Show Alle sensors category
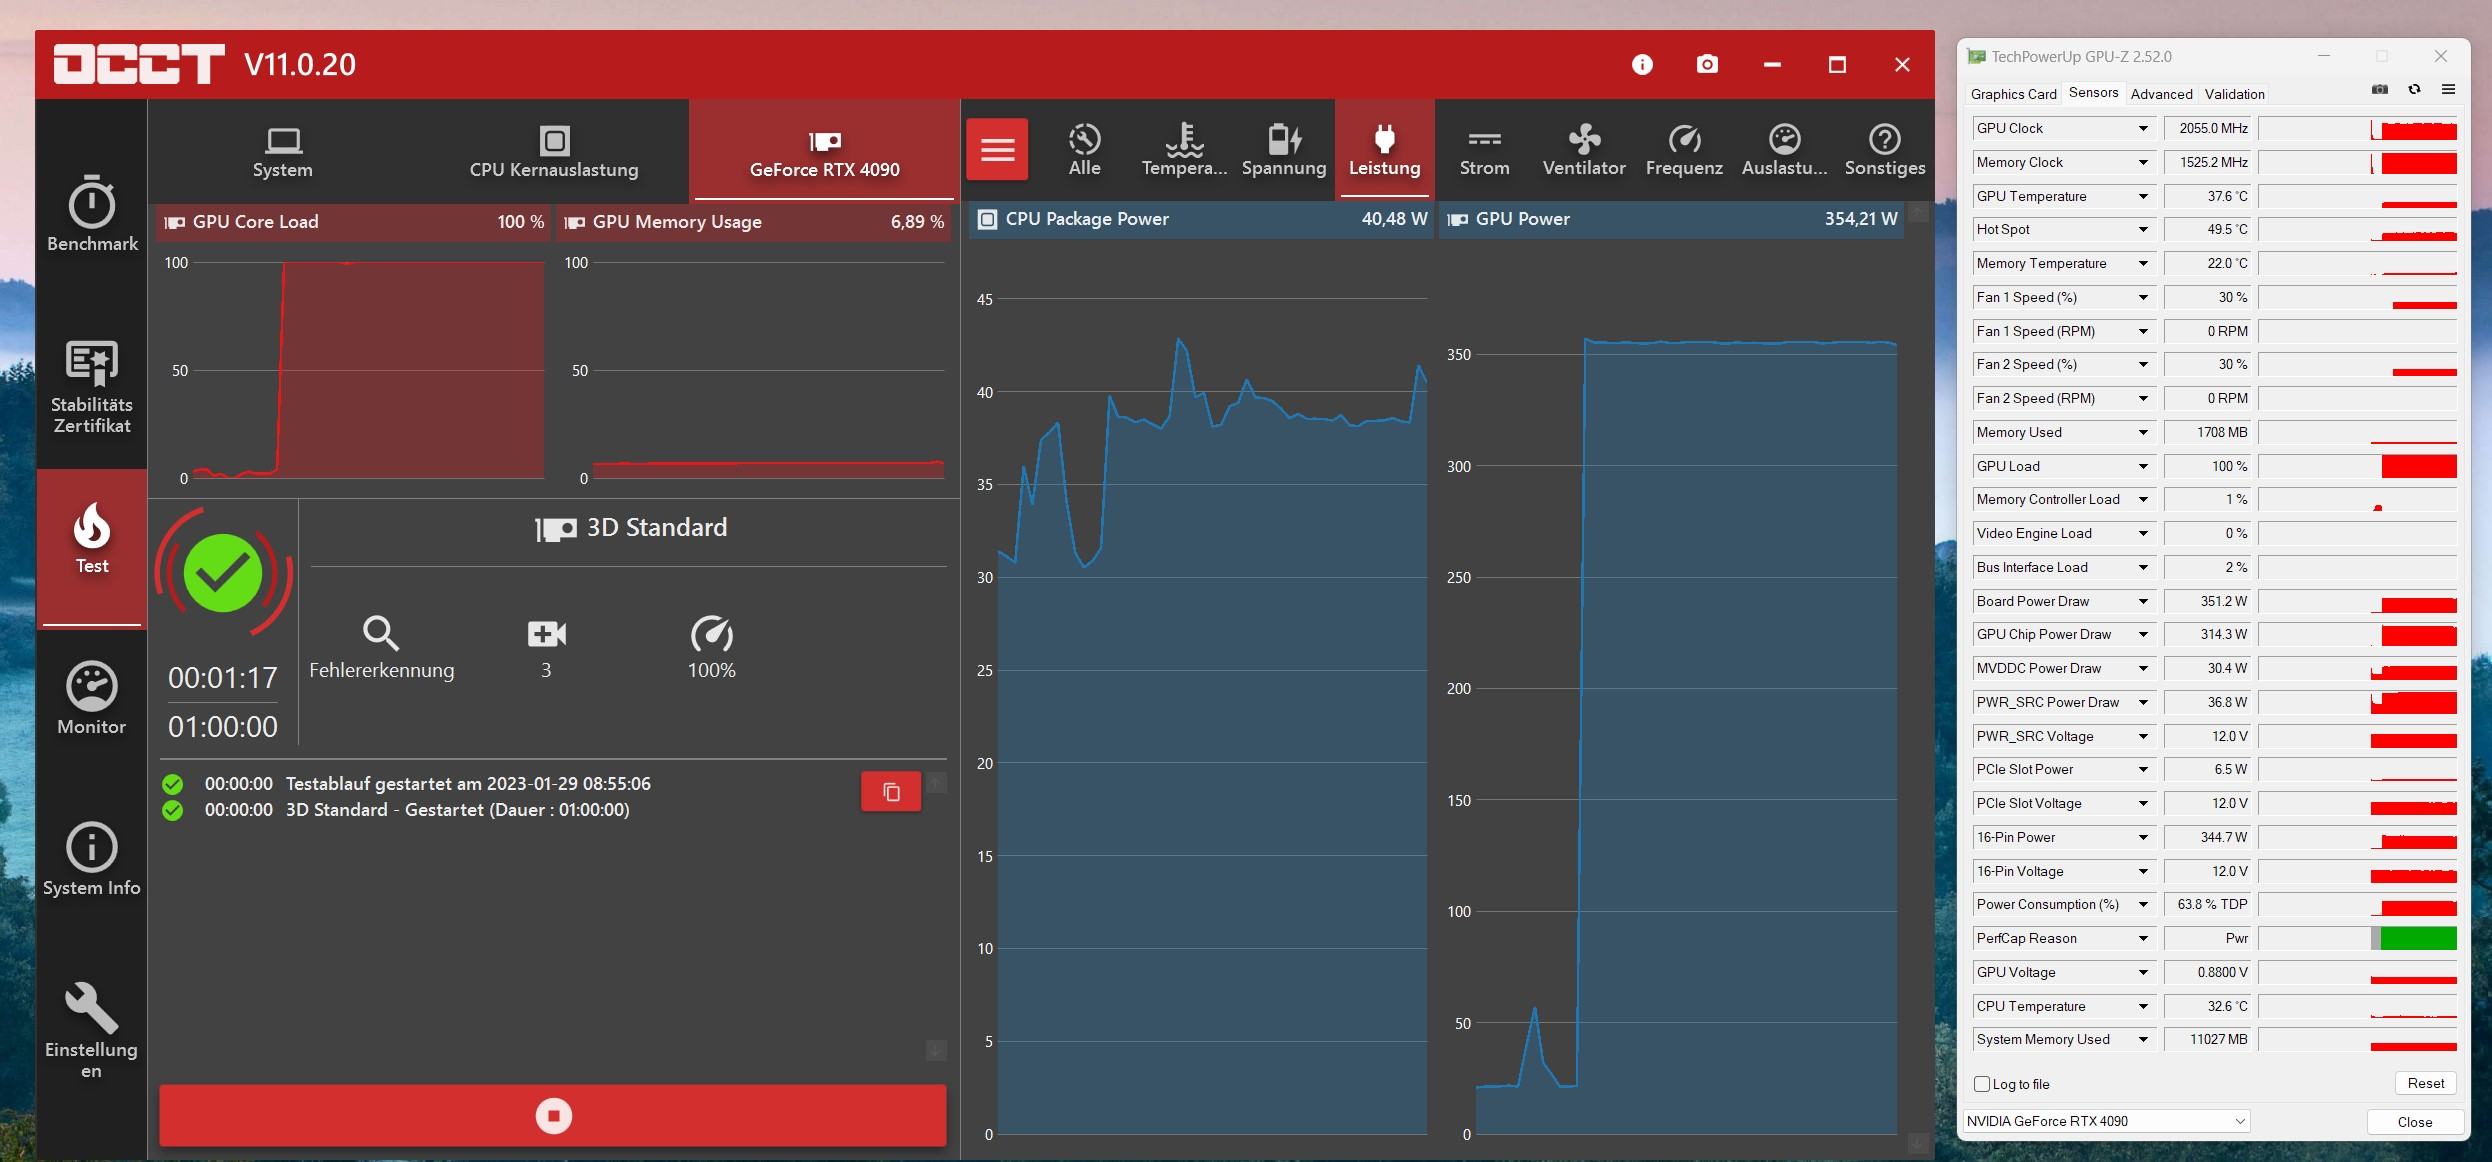The height and width of the screenshot is (1162, 2492). (1084, 150)
